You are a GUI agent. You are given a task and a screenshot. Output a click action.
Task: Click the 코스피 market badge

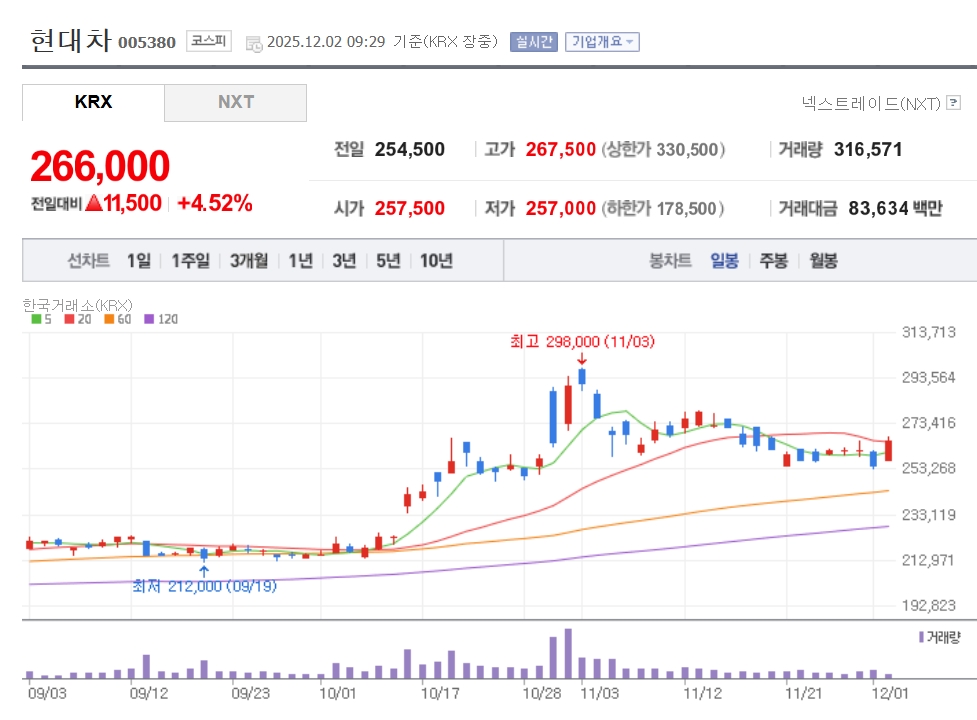(209, 42)
